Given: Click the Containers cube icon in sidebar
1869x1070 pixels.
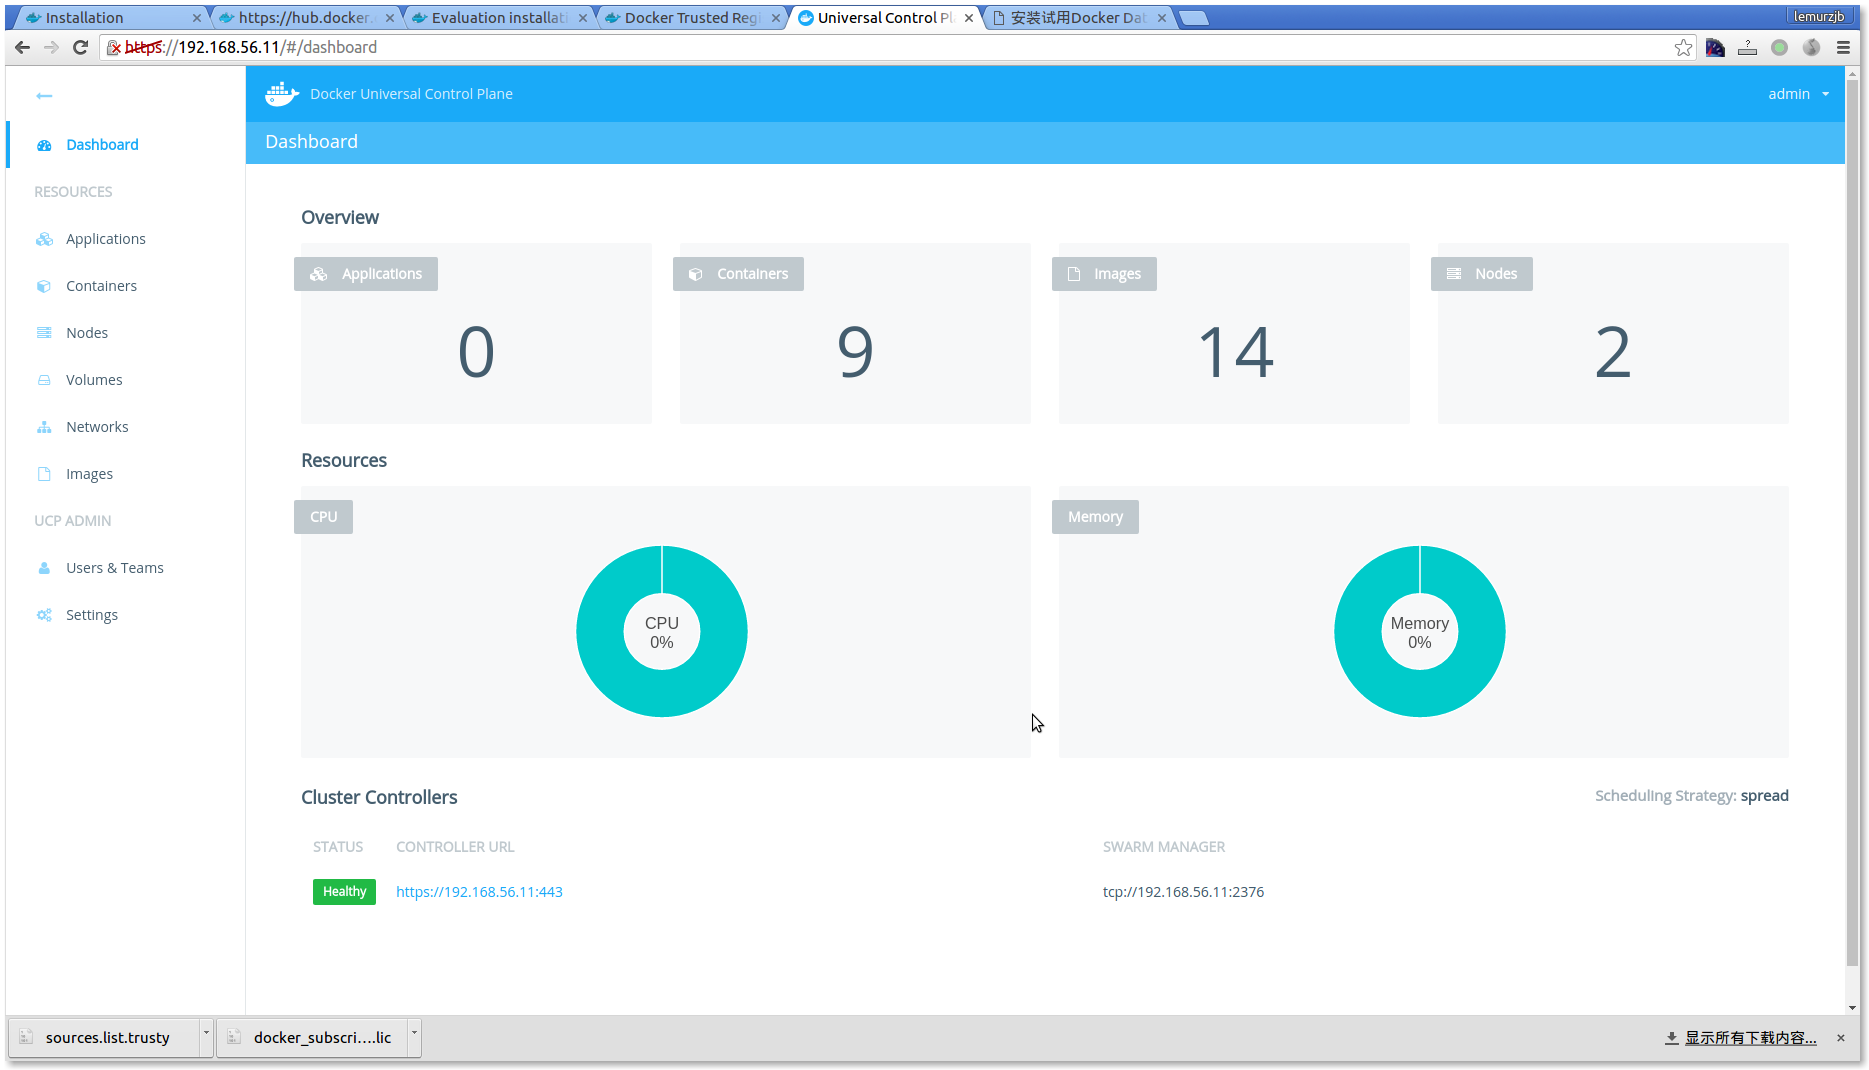Looking at the screenshot, I should 44,286.
